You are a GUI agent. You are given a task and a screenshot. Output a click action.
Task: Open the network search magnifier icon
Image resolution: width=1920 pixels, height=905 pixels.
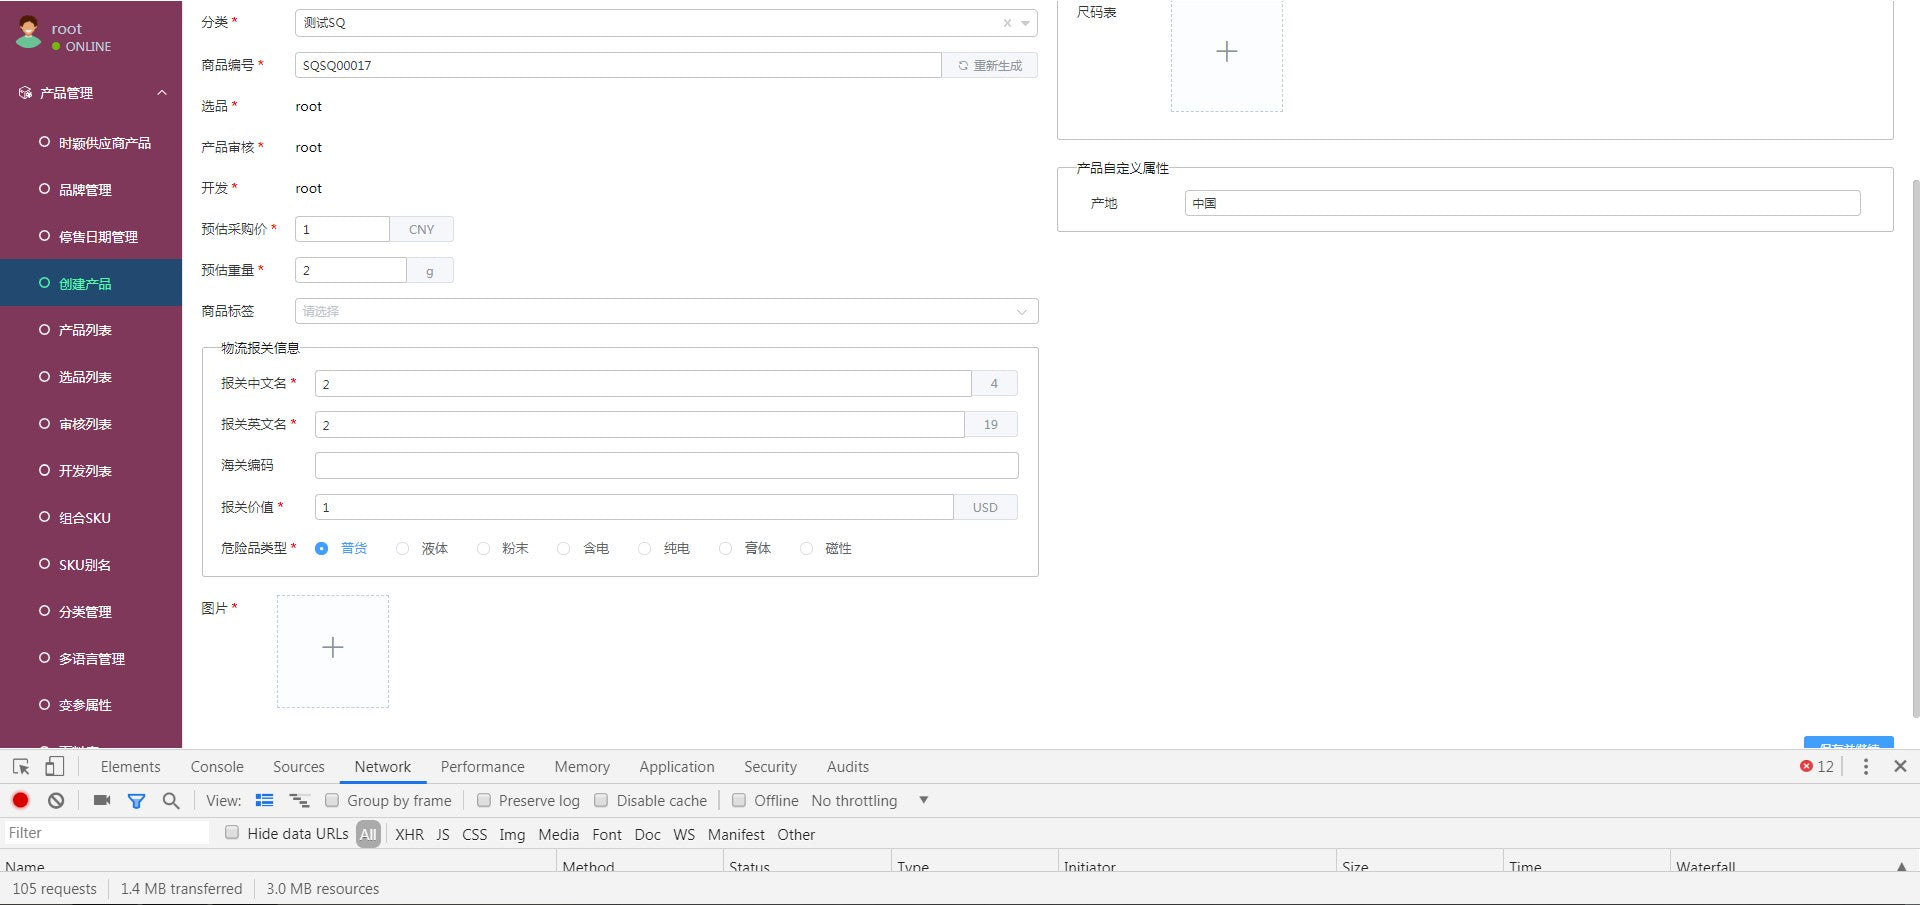click(x=171, y=800)
